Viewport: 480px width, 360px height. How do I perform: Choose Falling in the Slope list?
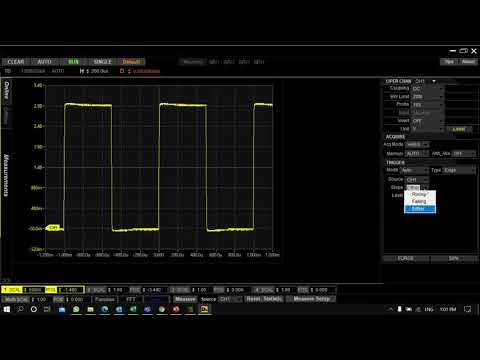[x=420, y=201]
